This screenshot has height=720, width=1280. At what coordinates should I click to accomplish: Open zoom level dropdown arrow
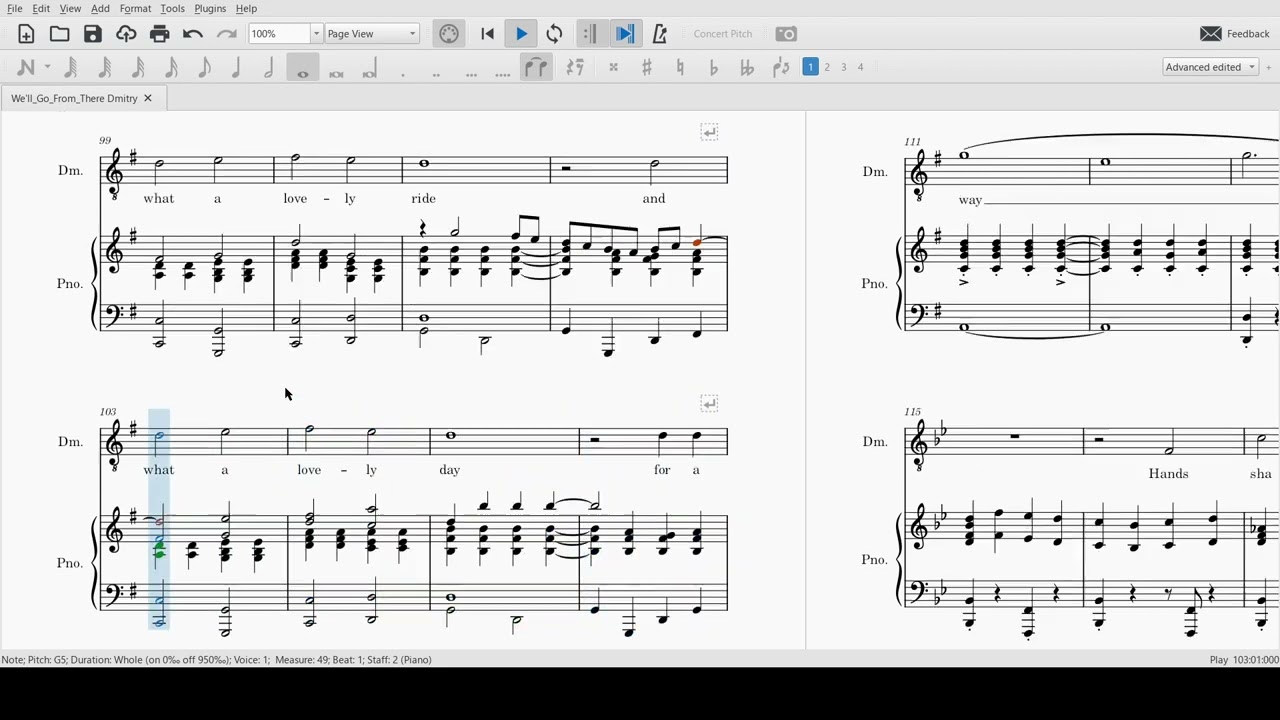pyautogui.click(x=316, y=34)
